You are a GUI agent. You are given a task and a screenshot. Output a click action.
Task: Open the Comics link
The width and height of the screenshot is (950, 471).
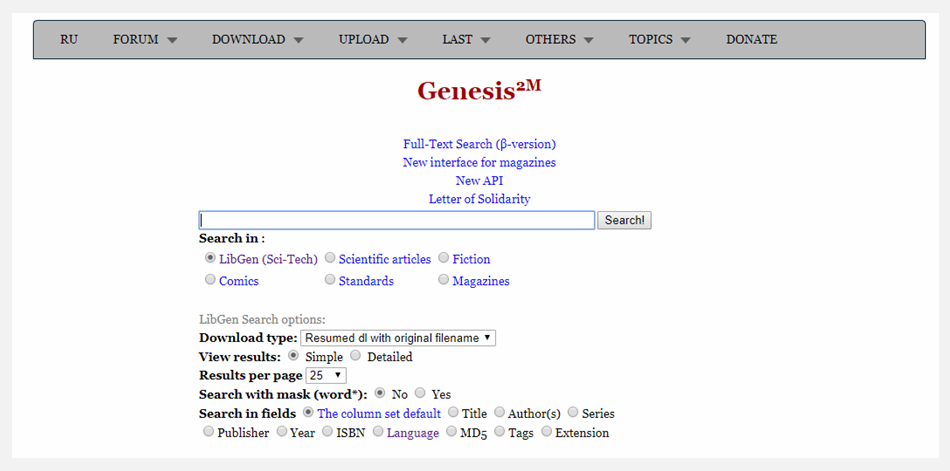pyautogui.click(x=239, y=281)
